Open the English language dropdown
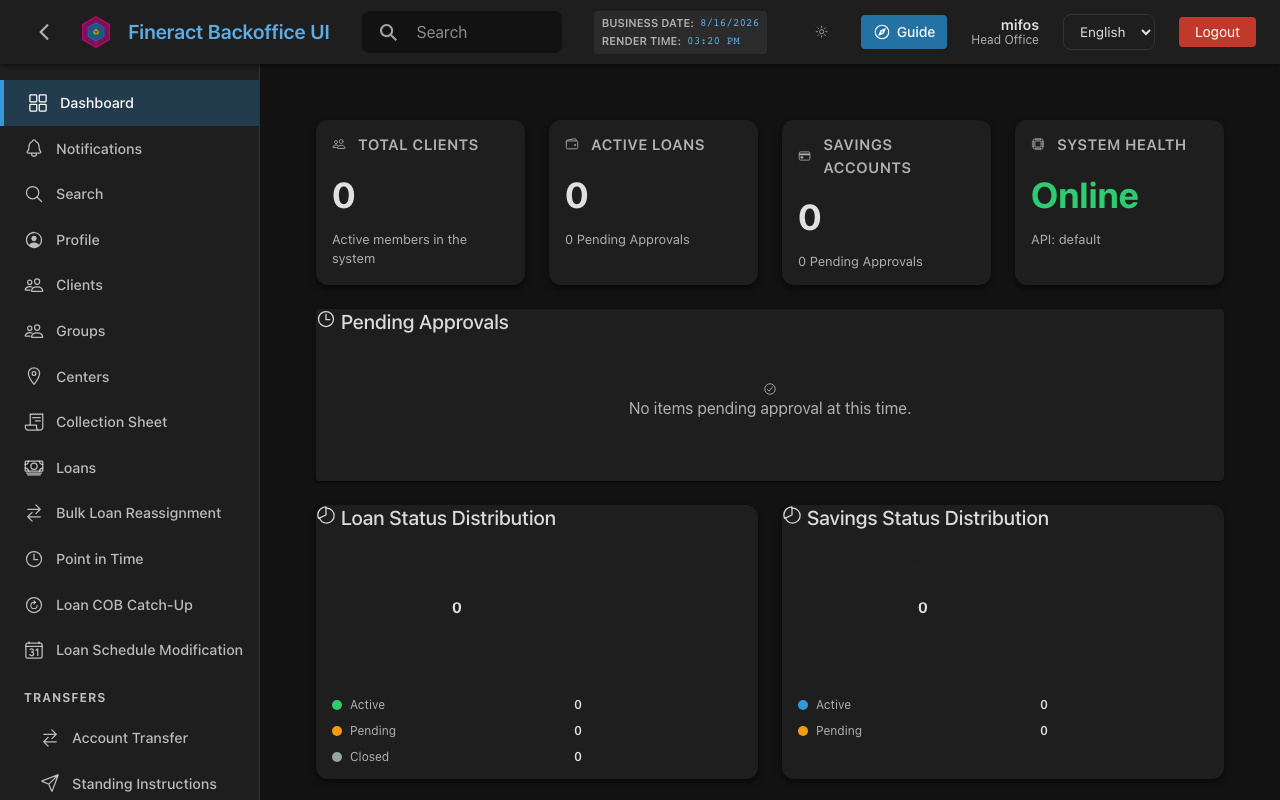 tap(1109, 32)
